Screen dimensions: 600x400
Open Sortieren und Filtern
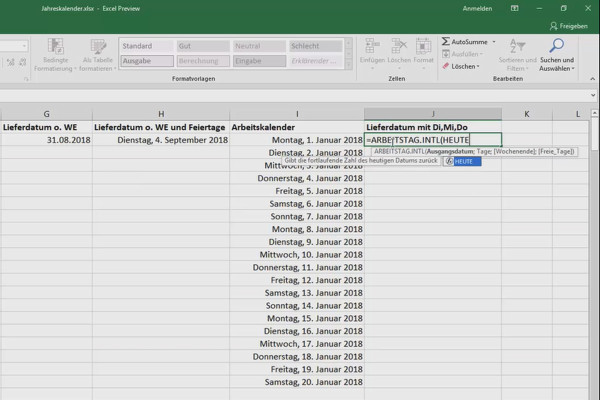(517, 55)
